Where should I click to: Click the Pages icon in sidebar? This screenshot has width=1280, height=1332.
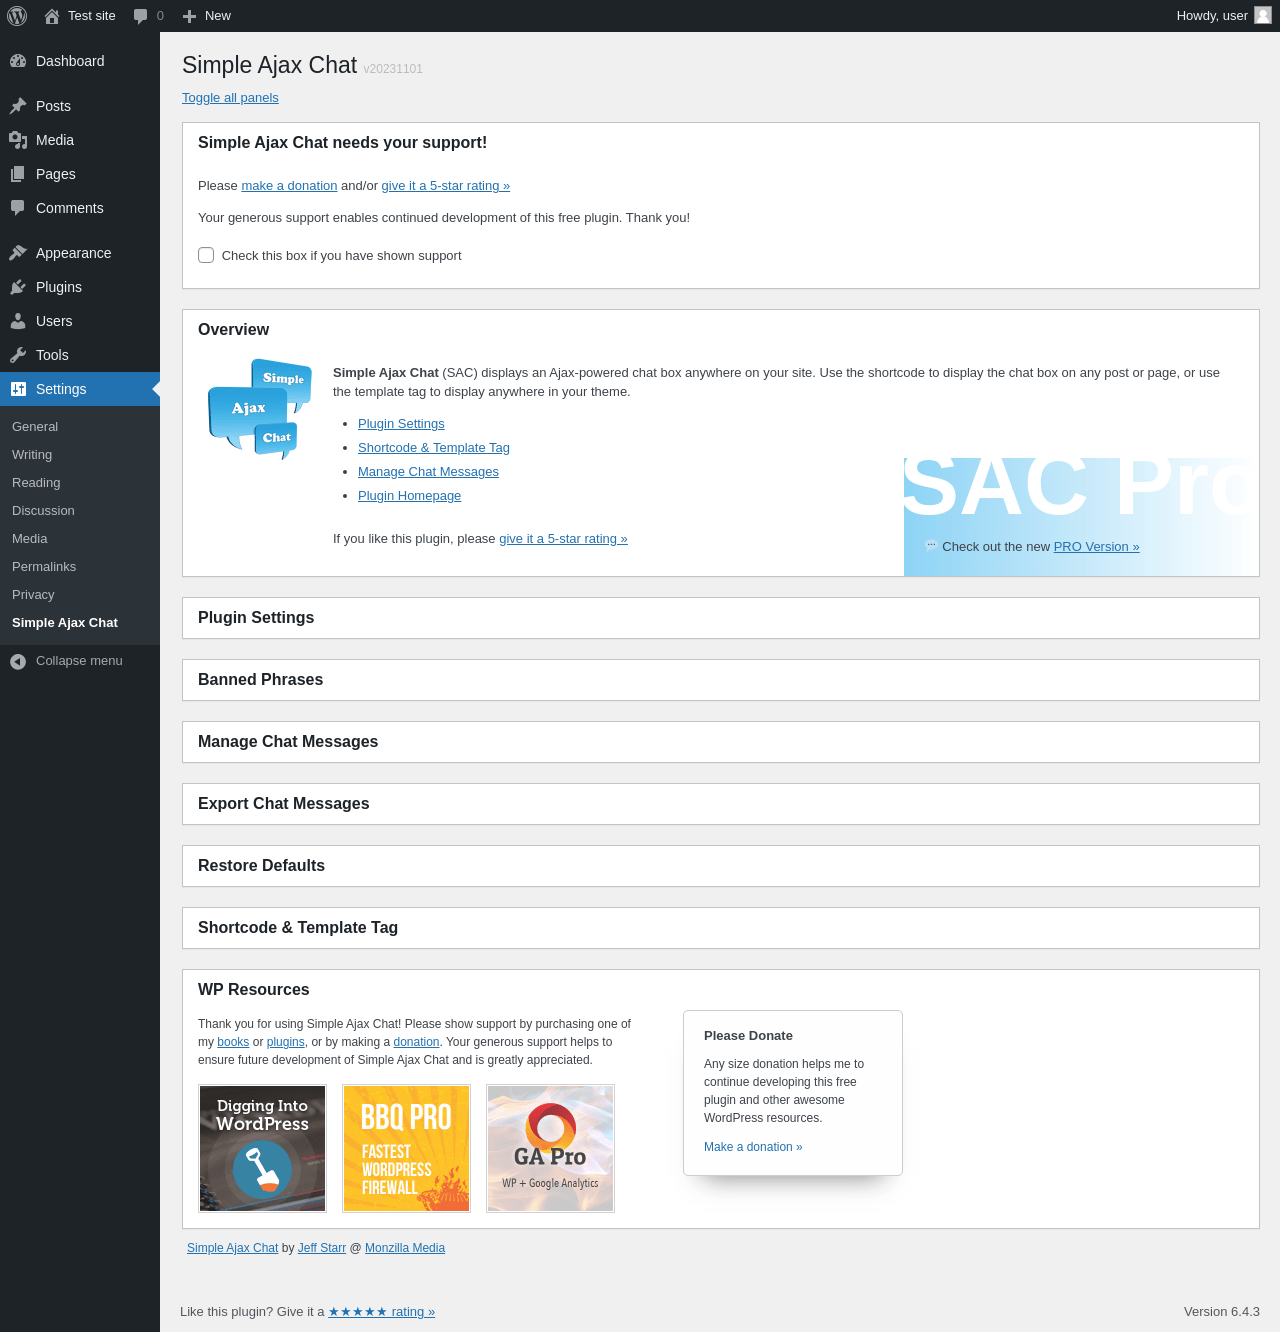18,174
